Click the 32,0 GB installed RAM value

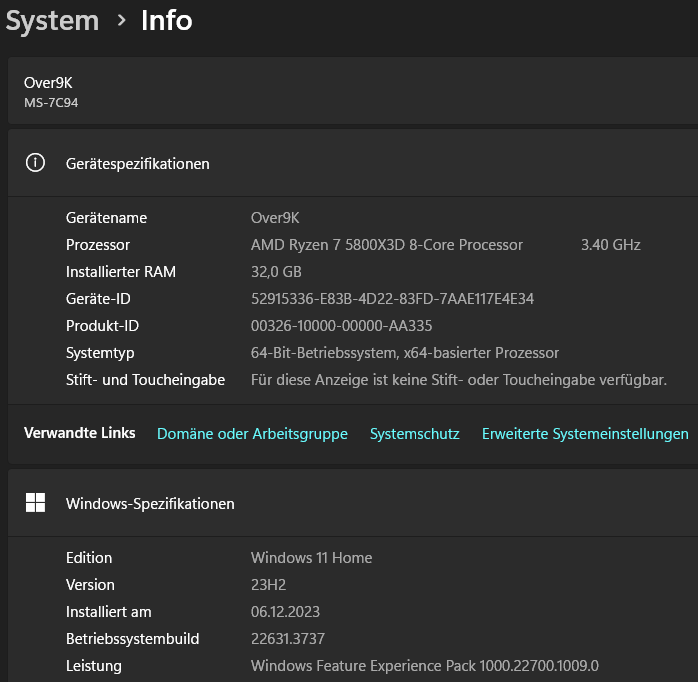276,272
